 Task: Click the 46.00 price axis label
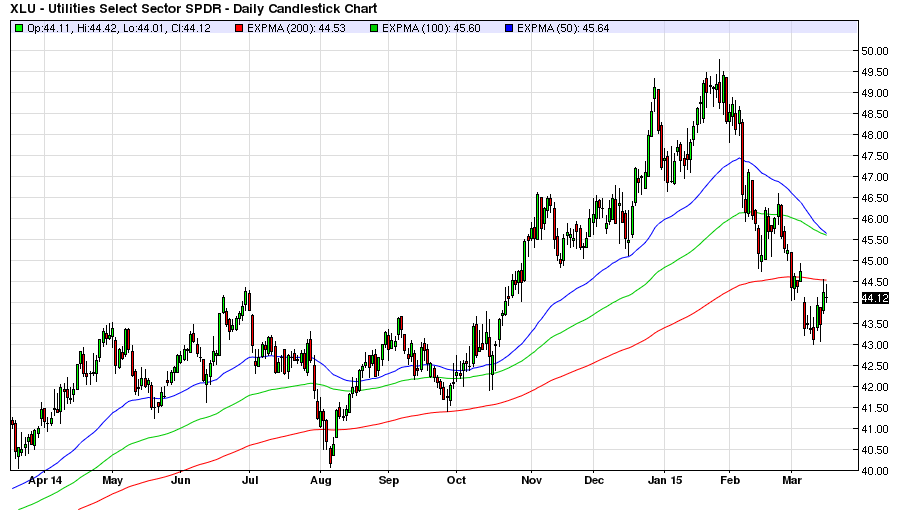[x=875, y=219]
